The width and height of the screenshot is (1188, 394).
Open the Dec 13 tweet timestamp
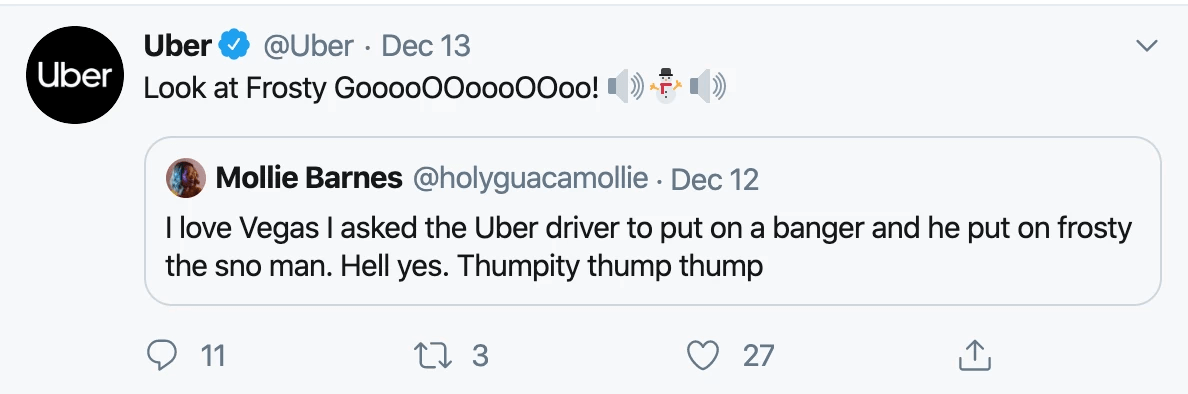tap(426, 46)
